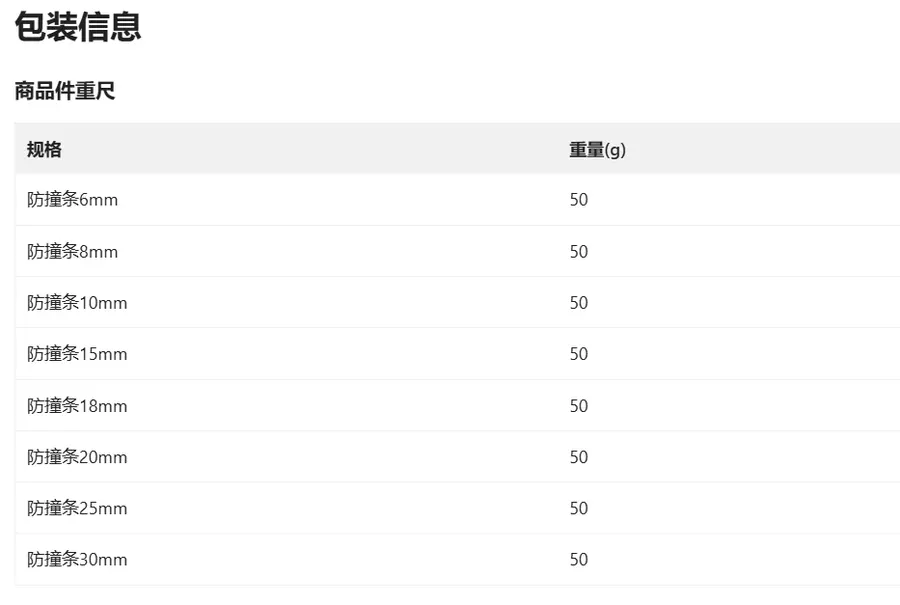Select the 防撞条30mm spec cell
900x605 pixels.
tap(77, 559)
